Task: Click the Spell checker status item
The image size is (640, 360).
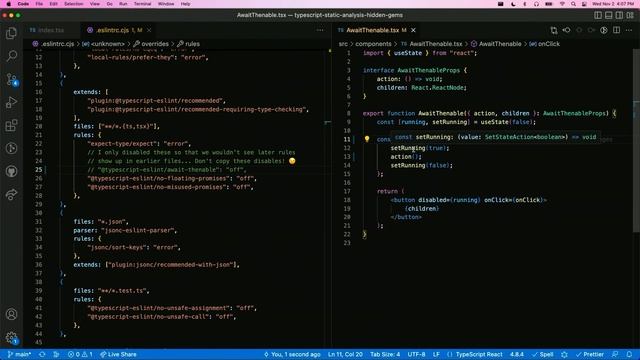Action: (x=543, y=354)
